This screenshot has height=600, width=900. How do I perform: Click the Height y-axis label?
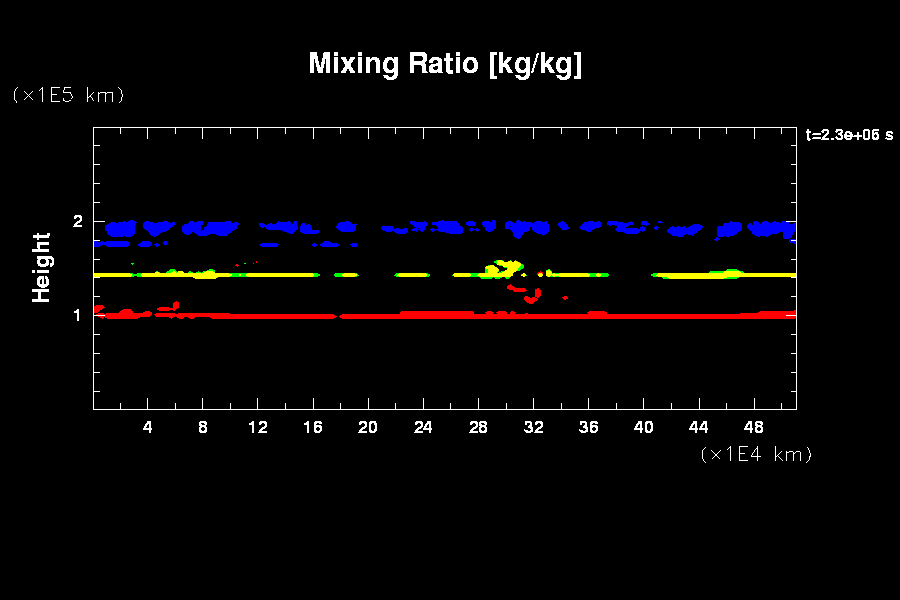click(41, 267)
